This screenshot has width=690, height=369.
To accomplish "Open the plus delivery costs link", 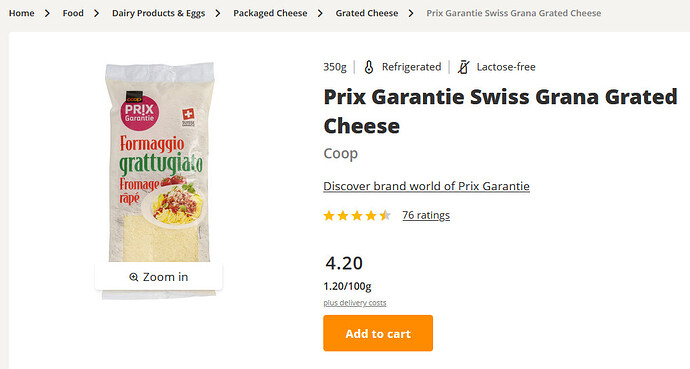I will coord(355,303).
